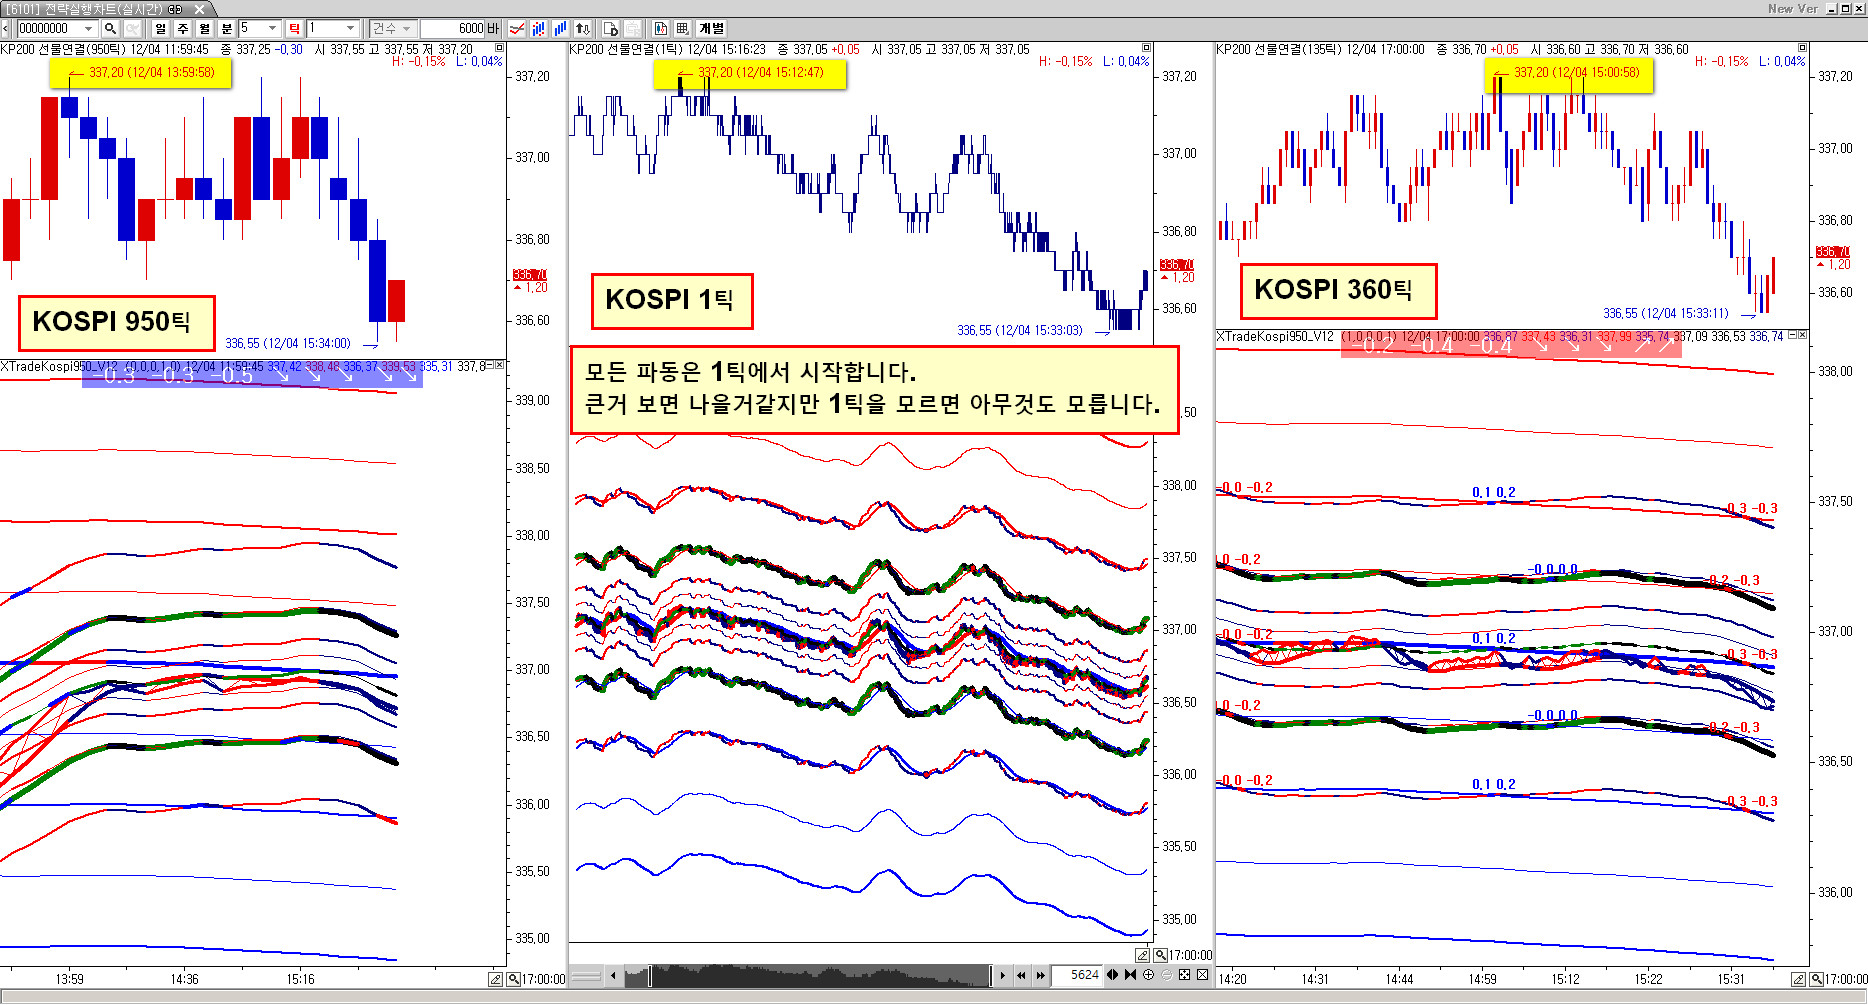1868x1005 pixels.
Task: Click the magnifier icon under the middle chart
Action: point(1160,955)
